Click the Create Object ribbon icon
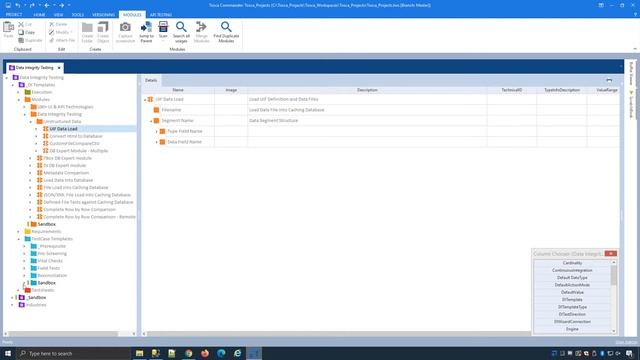 (103, 28)
